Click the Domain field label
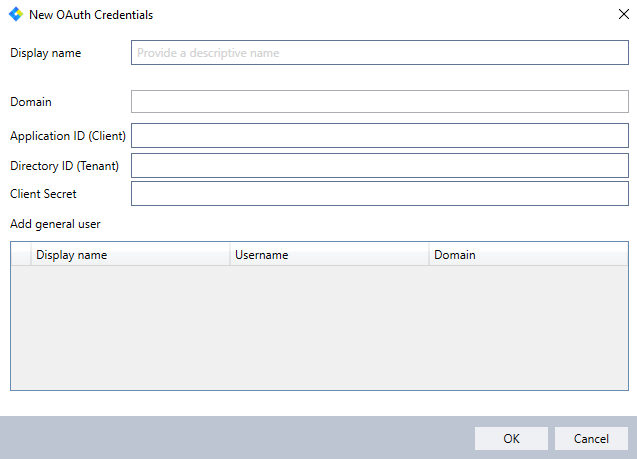This screenshot has width=637, height=459. (31, 102)
